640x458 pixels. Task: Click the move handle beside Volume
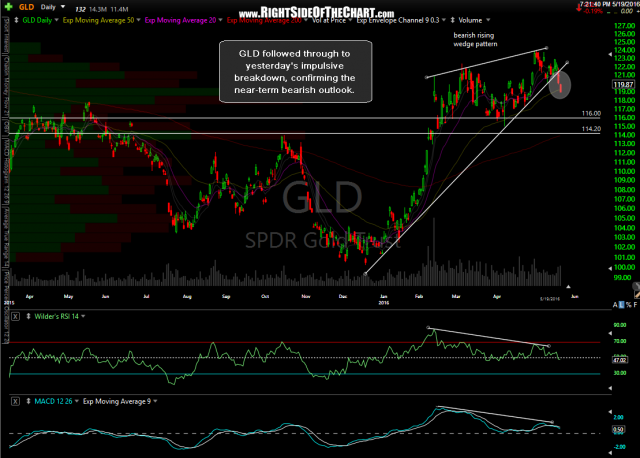coord(452,20)
